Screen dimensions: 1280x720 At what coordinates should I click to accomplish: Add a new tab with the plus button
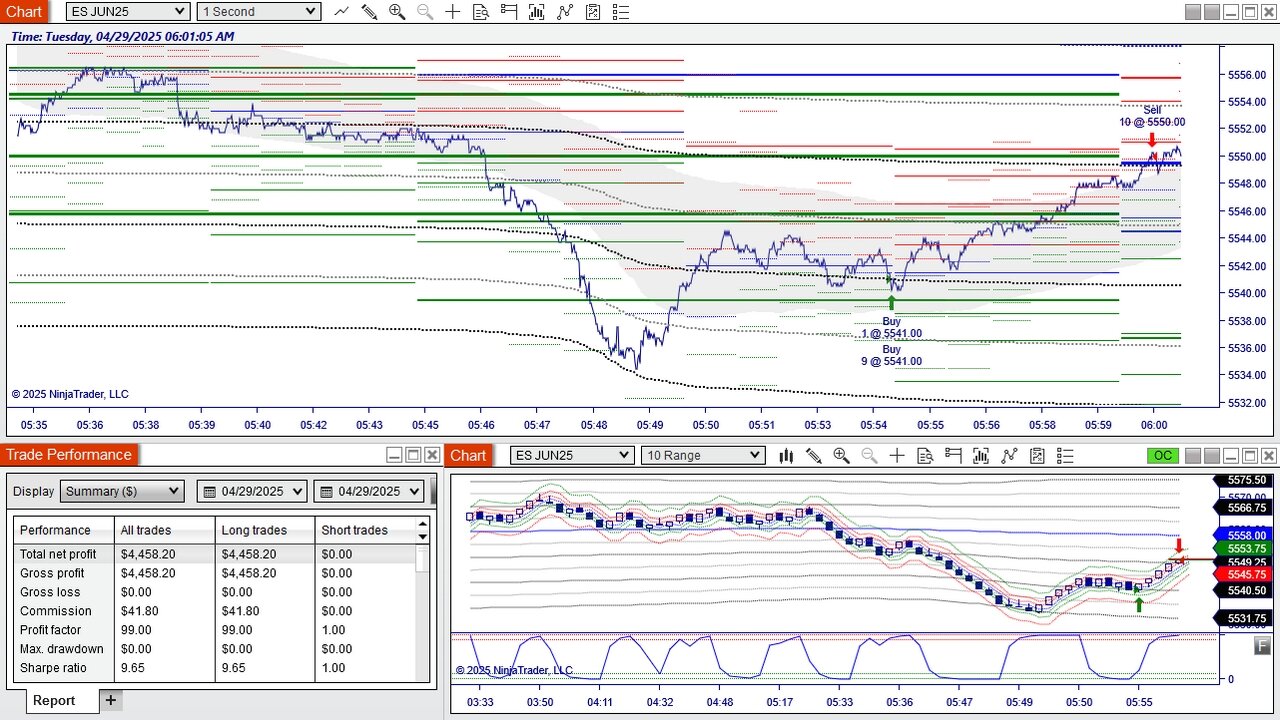point(111,700)
